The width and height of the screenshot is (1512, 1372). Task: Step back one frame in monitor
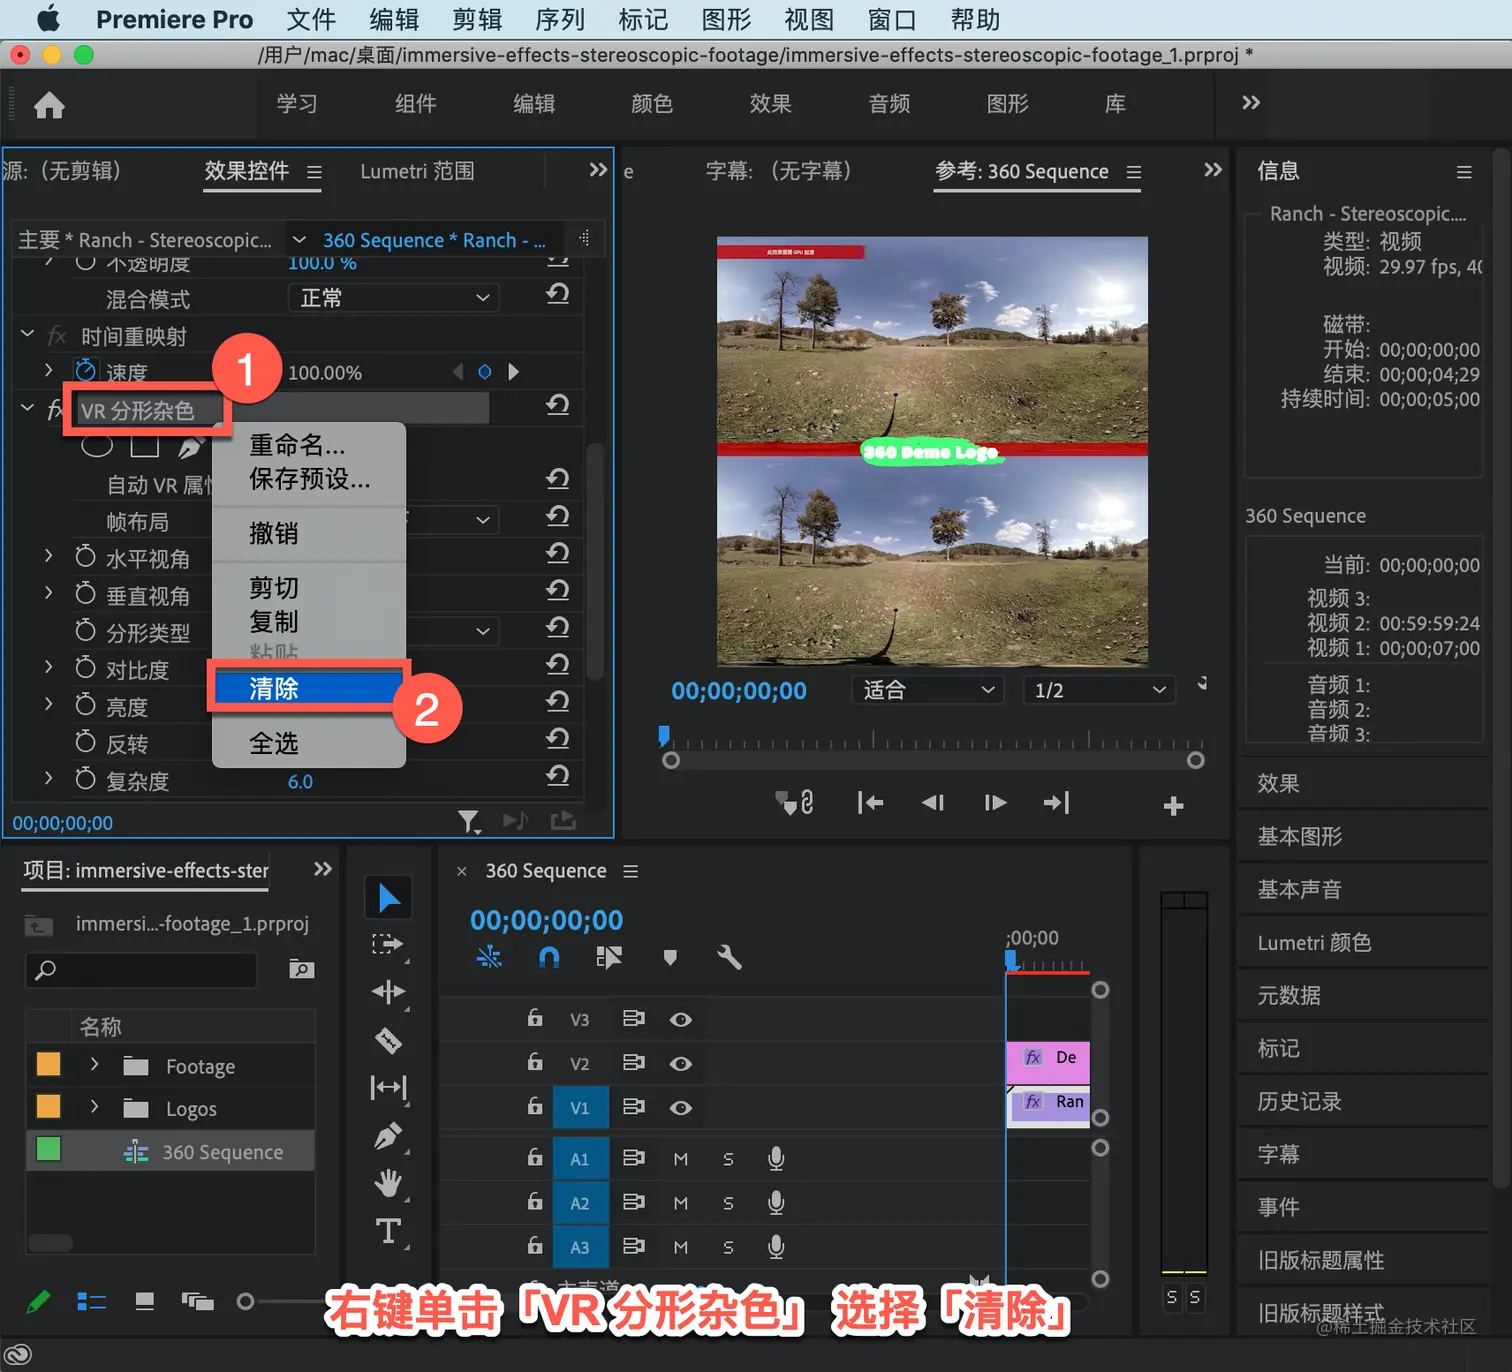click(x=932, y=803)
